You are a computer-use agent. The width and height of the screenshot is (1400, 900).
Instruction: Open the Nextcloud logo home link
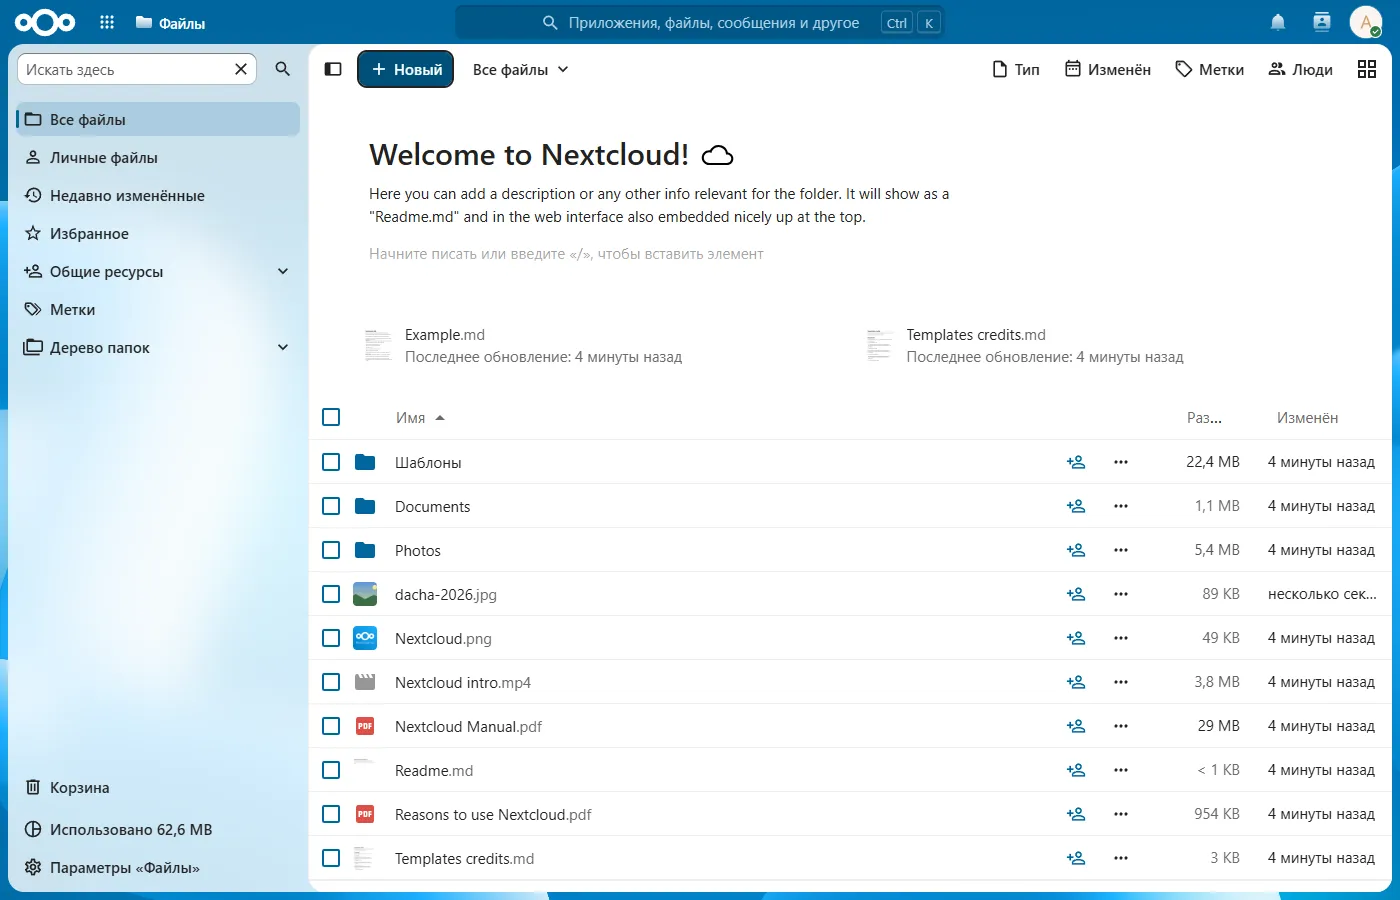pyautogui.click(x=45, y=22)
